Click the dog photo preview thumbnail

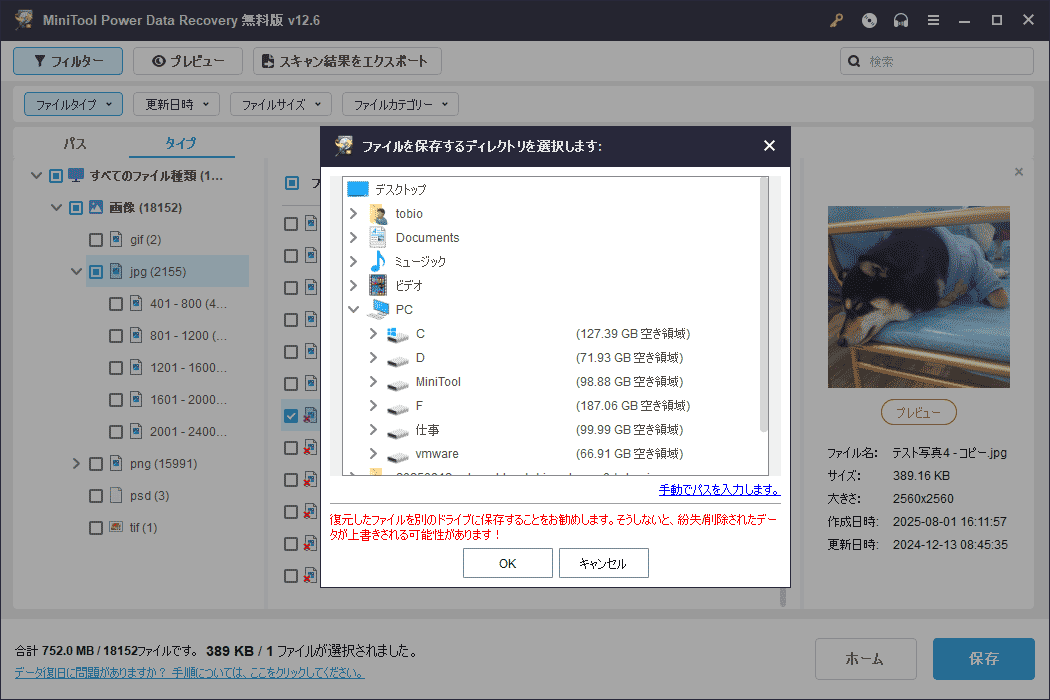pyautogui.click(x=919, y=297)
